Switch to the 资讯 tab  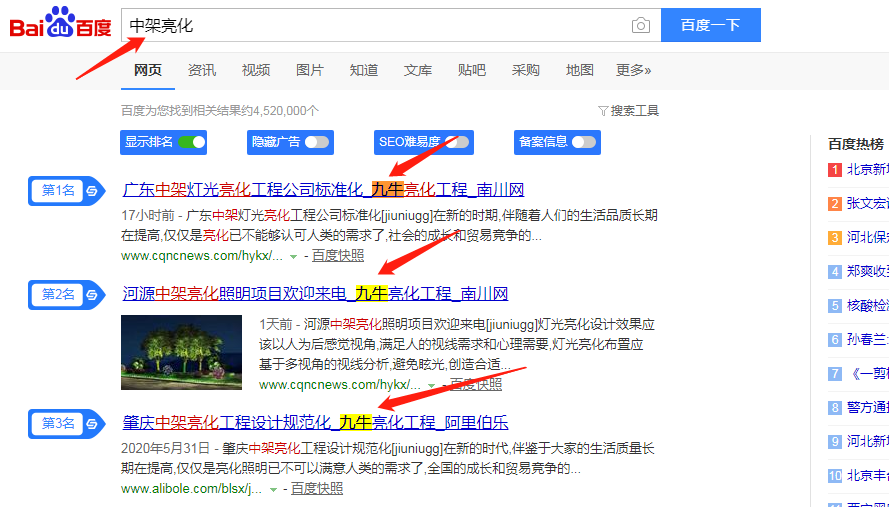point(202,70)
